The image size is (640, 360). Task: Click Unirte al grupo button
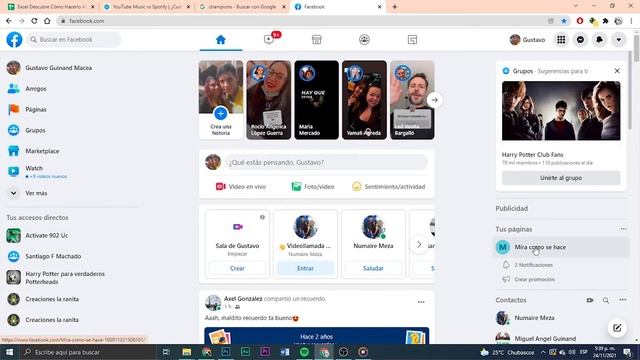pos(561,178)
